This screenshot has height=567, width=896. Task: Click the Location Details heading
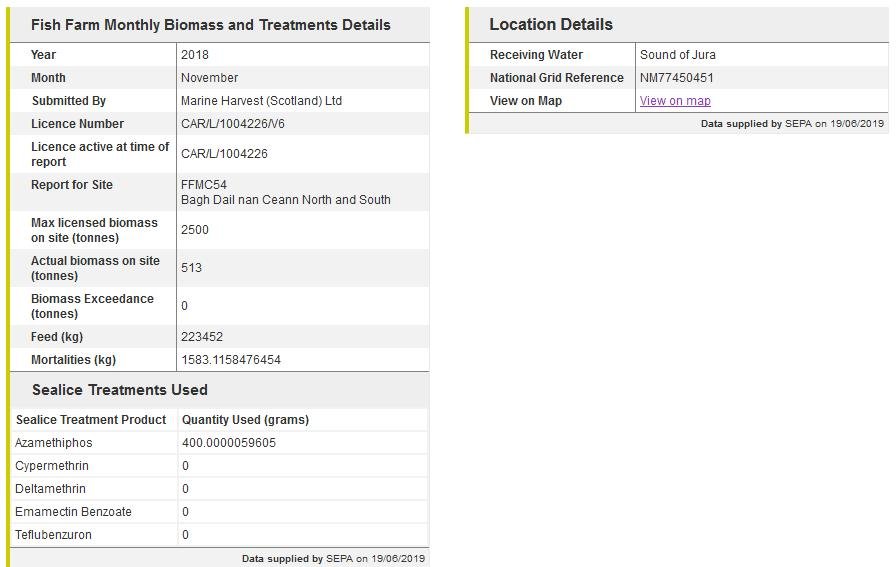[551, 25]
